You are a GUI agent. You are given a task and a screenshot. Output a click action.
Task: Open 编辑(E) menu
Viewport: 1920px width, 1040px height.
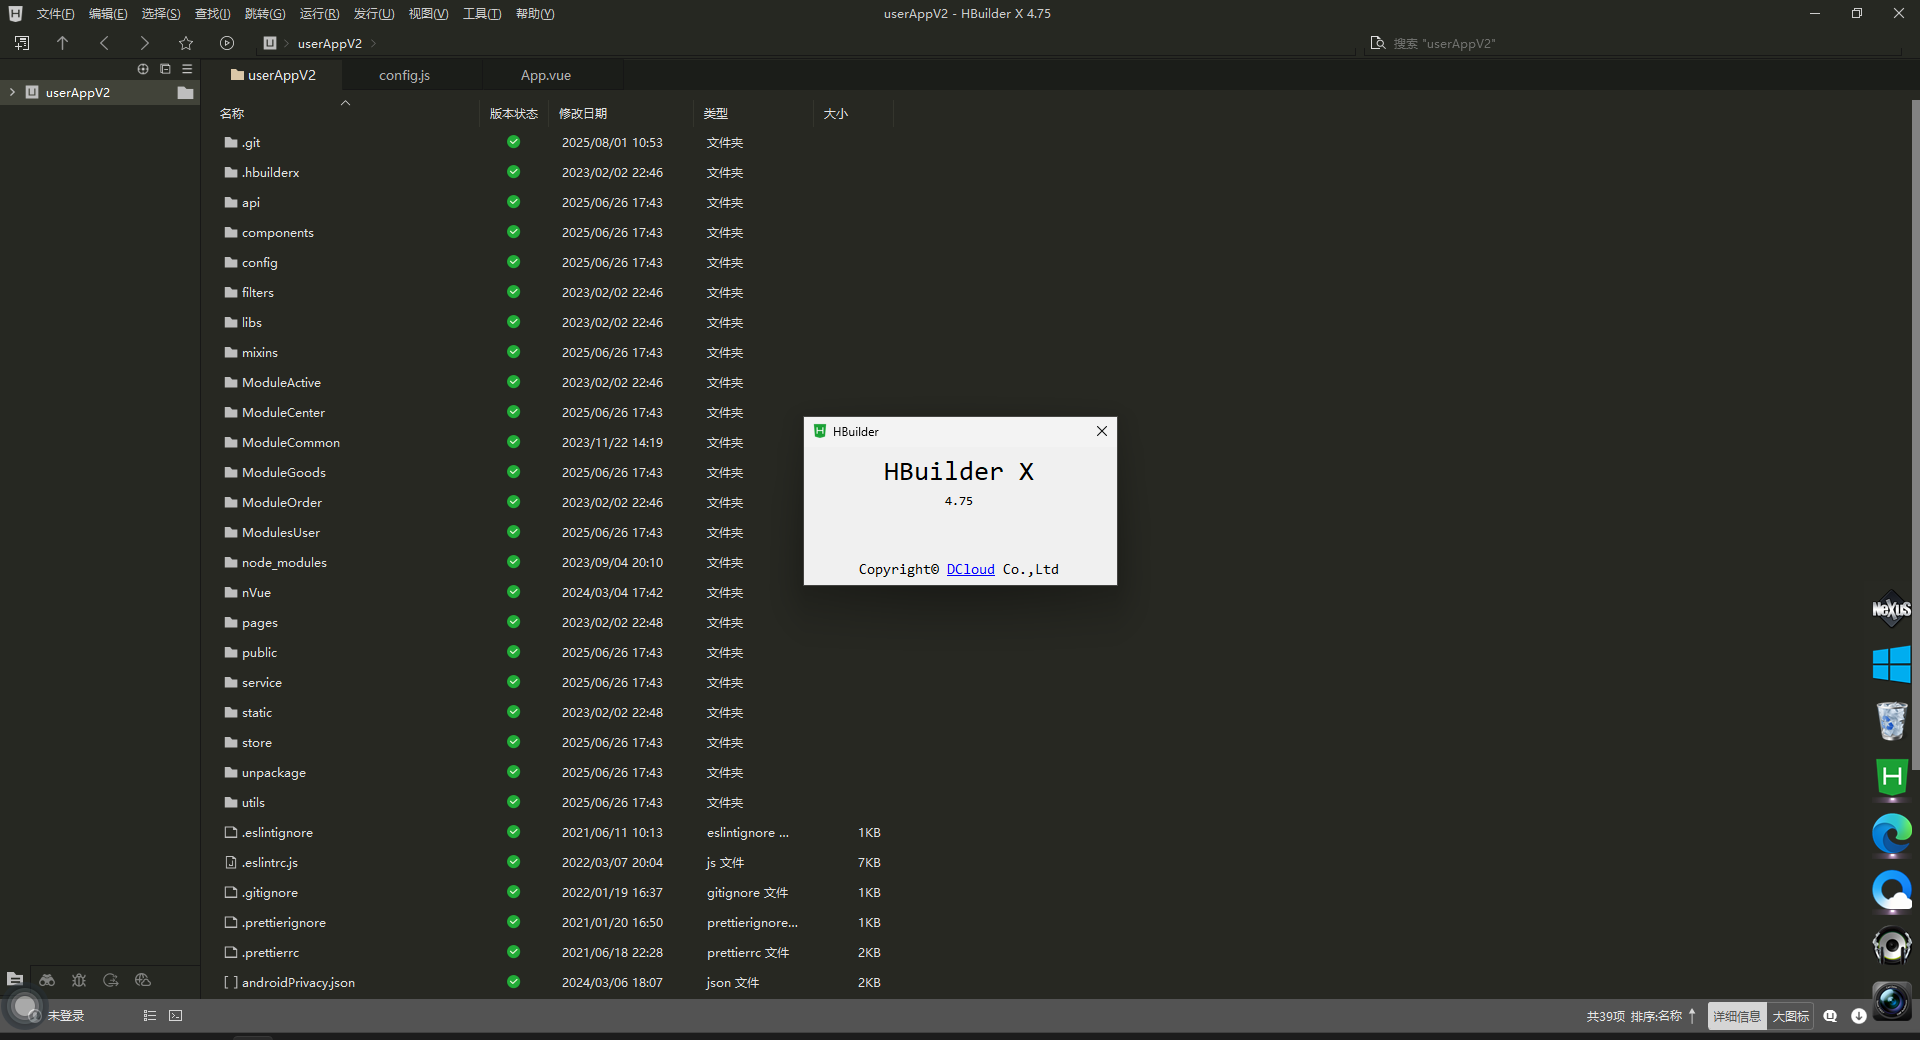(108, 14)
